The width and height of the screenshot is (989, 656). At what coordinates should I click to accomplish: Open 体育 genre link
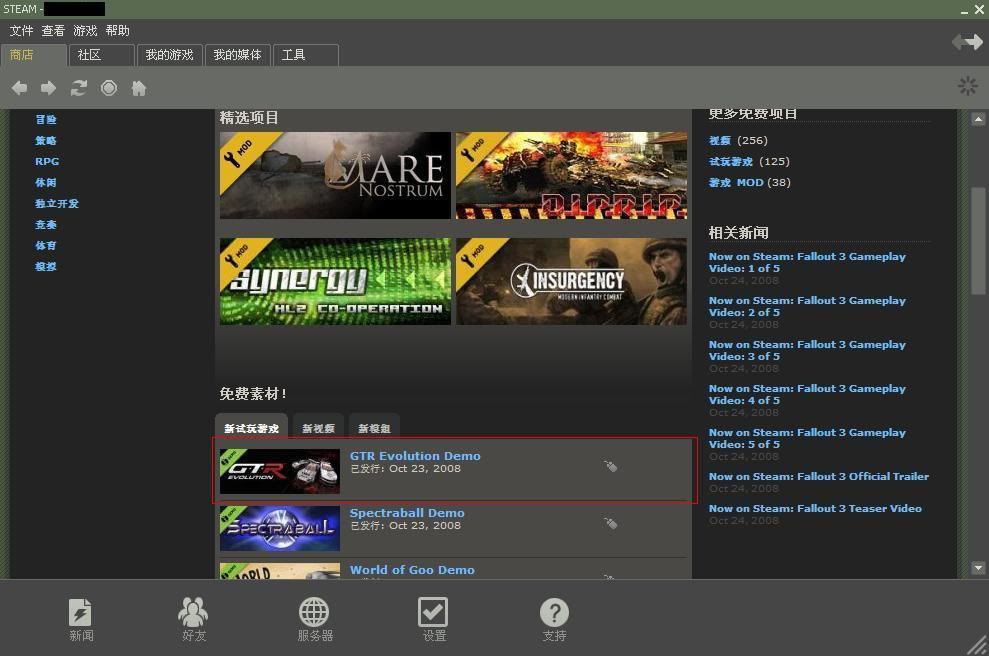46,245
